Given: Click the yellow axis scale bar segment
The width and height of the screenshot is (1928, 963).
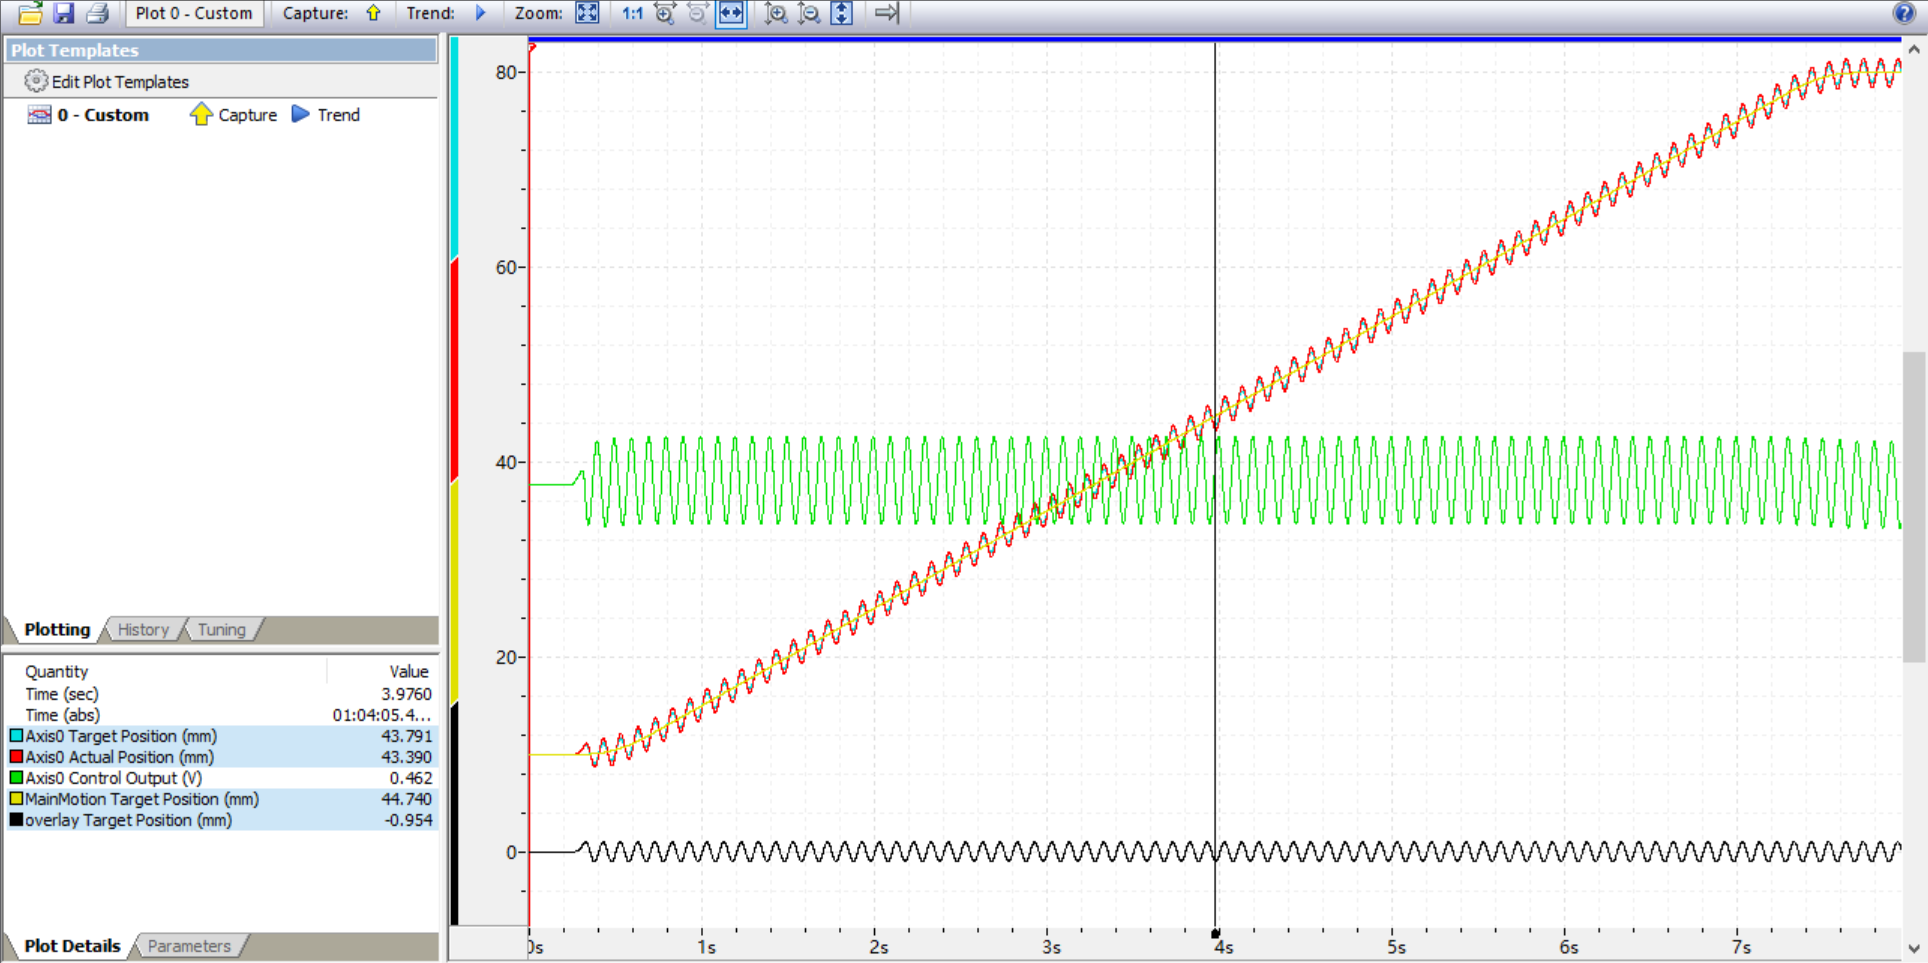Looking at the screenshot, I should click(x=454, y=593).
